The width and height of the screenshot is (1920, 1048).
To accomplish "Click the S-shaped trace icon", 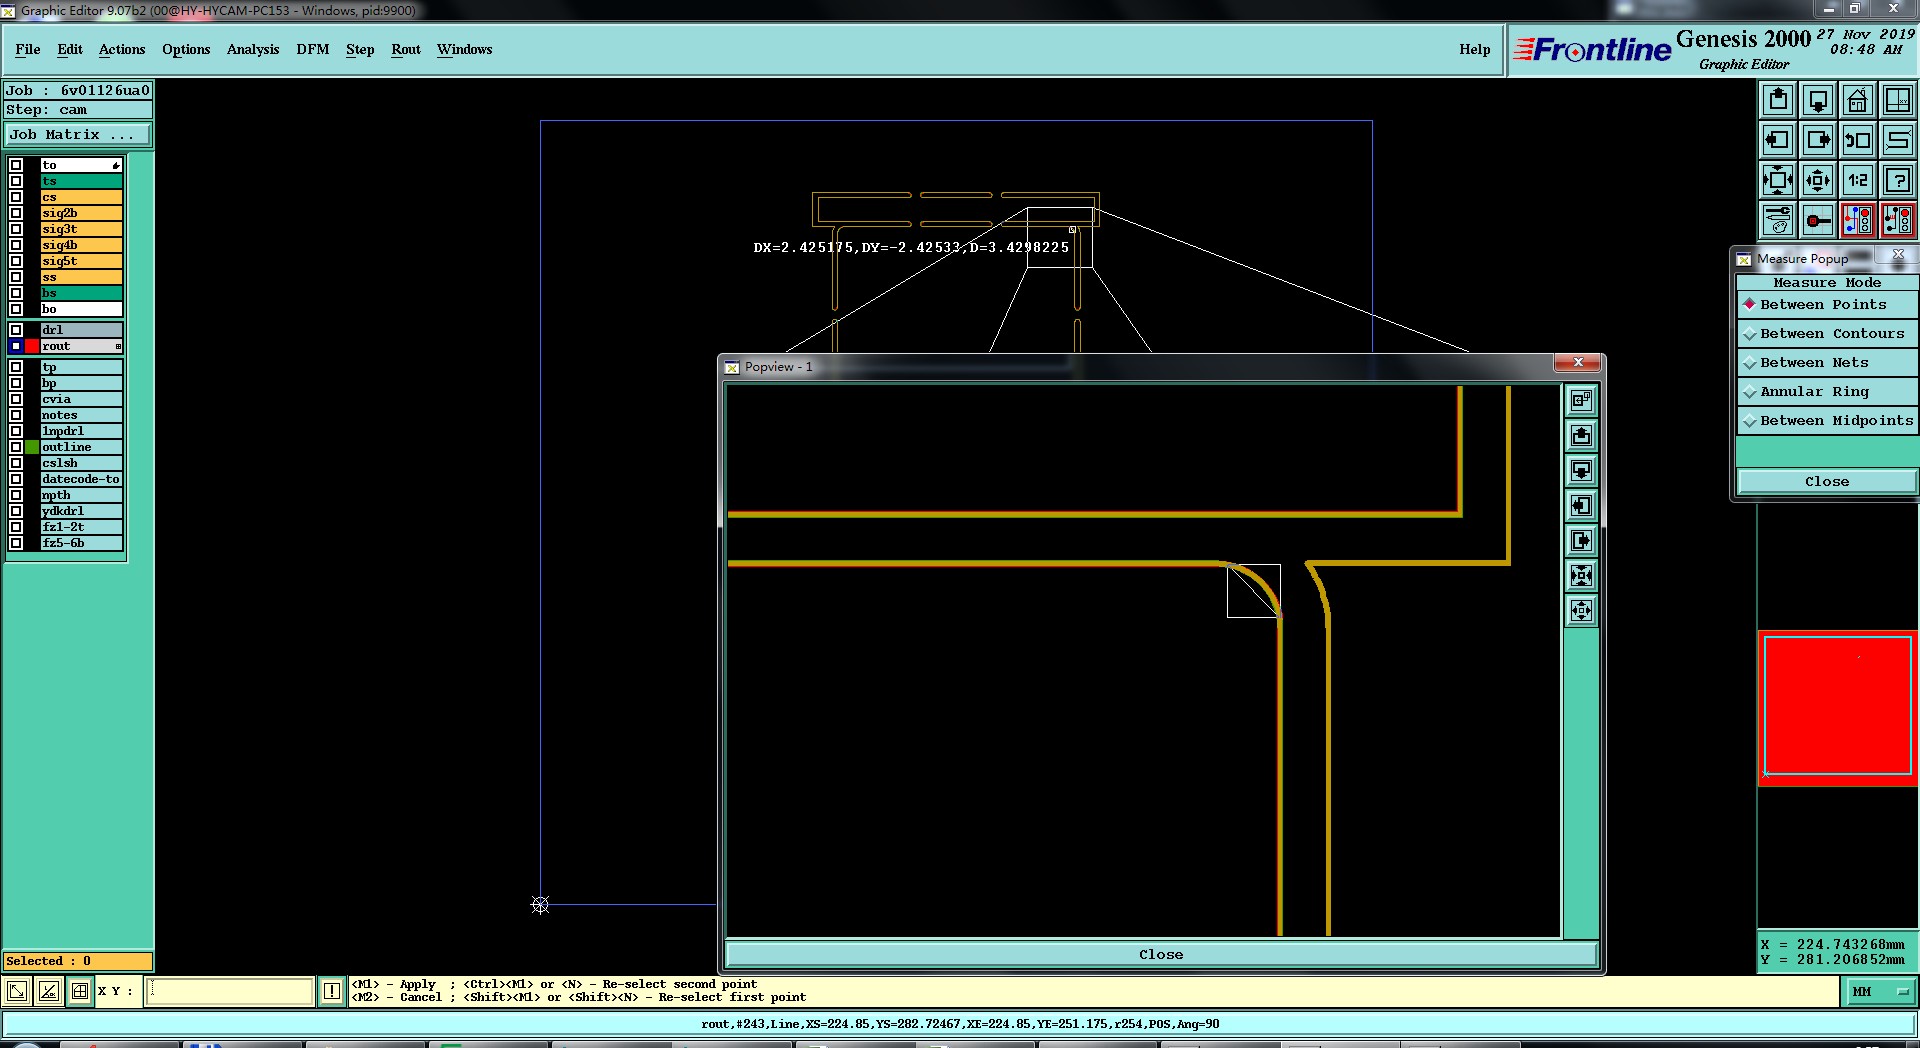I will [x=1898, y=140].
